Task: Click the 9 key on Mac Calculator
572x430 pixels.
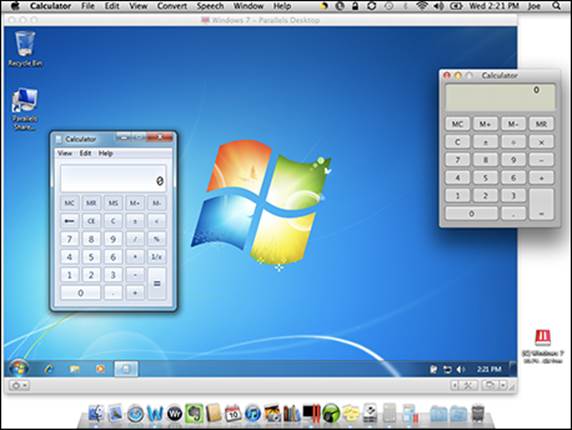Action: (x=513, y=160)
